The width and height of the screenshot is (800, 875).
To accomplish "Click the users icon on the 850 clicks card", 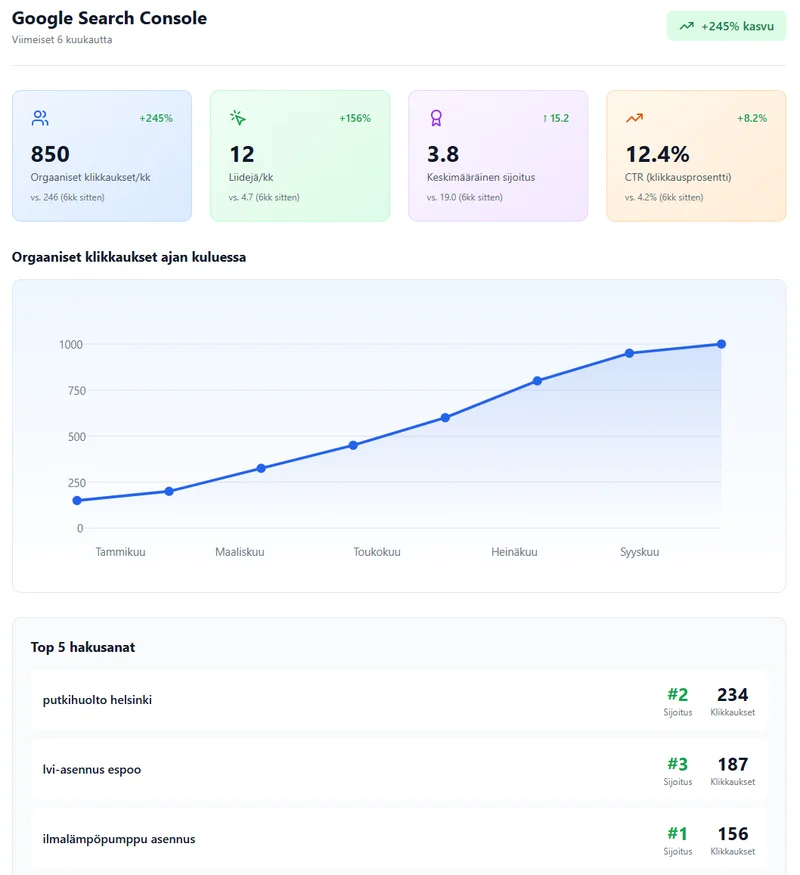I will coord(40,118).
